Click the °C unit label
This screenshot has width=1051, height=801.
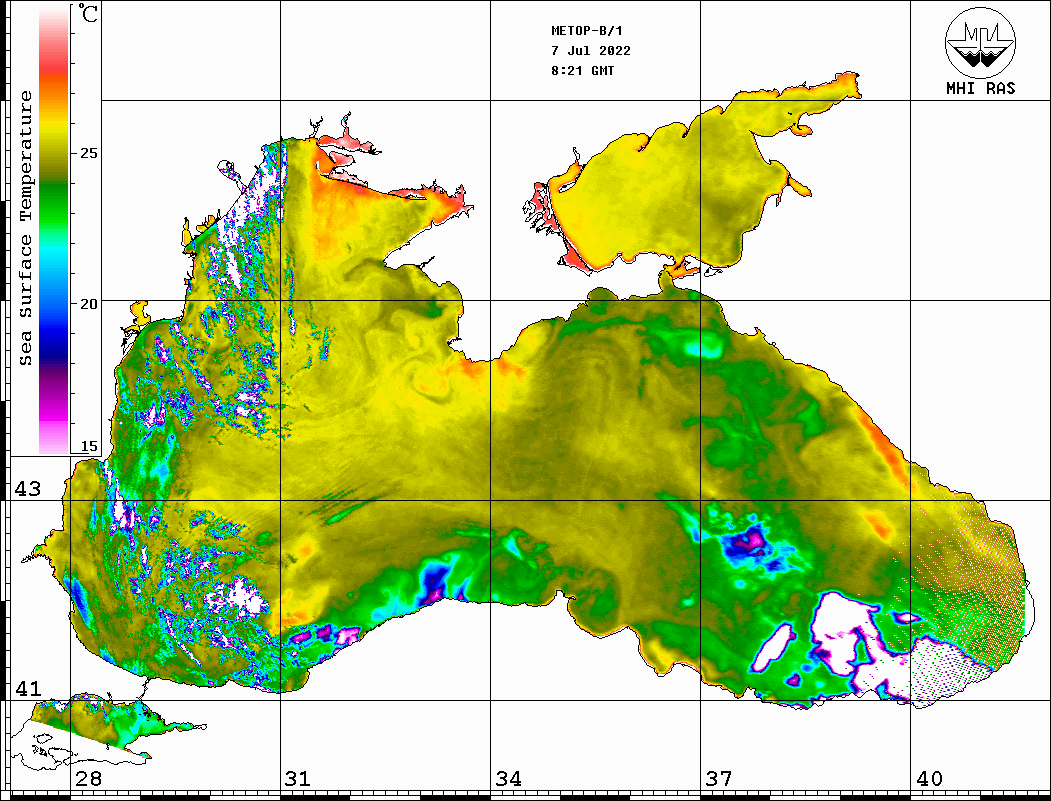pyautogui.click(x=88, y=13)
